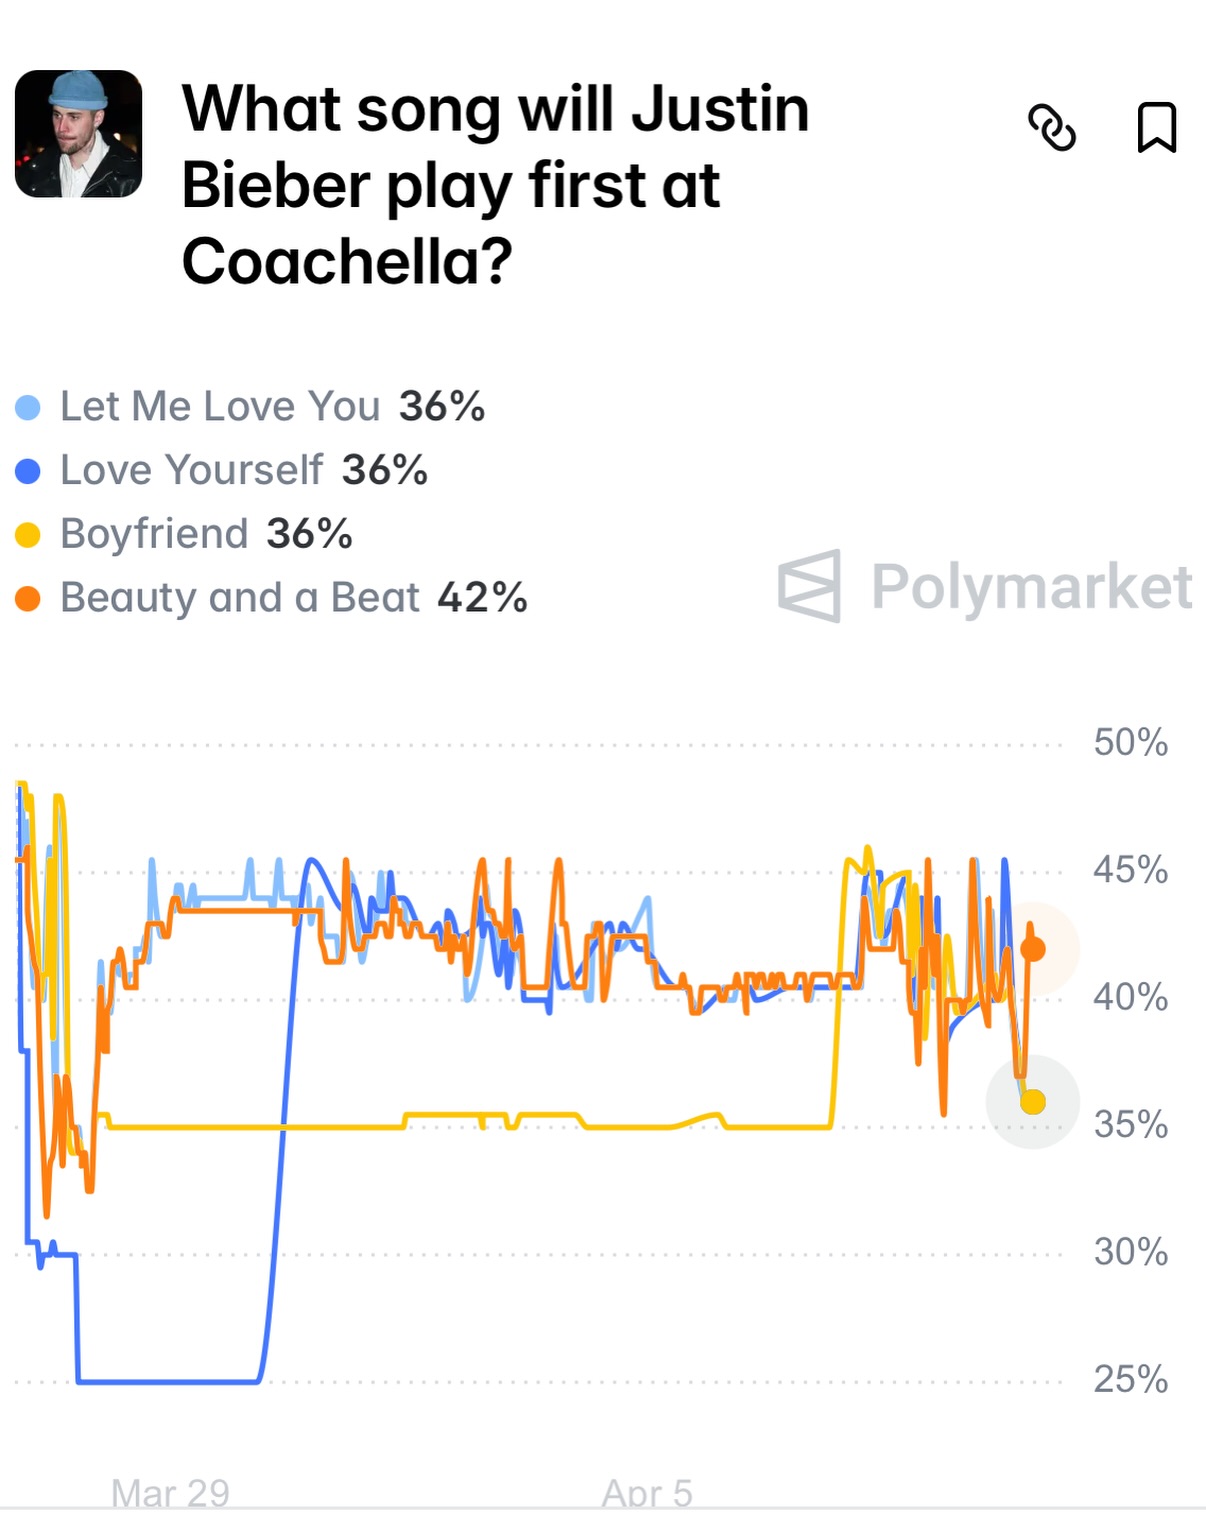Click the yellow Boyfriend legend dot
Image resolution: width=1206 pixels, height=1515 pixels.
28,535
